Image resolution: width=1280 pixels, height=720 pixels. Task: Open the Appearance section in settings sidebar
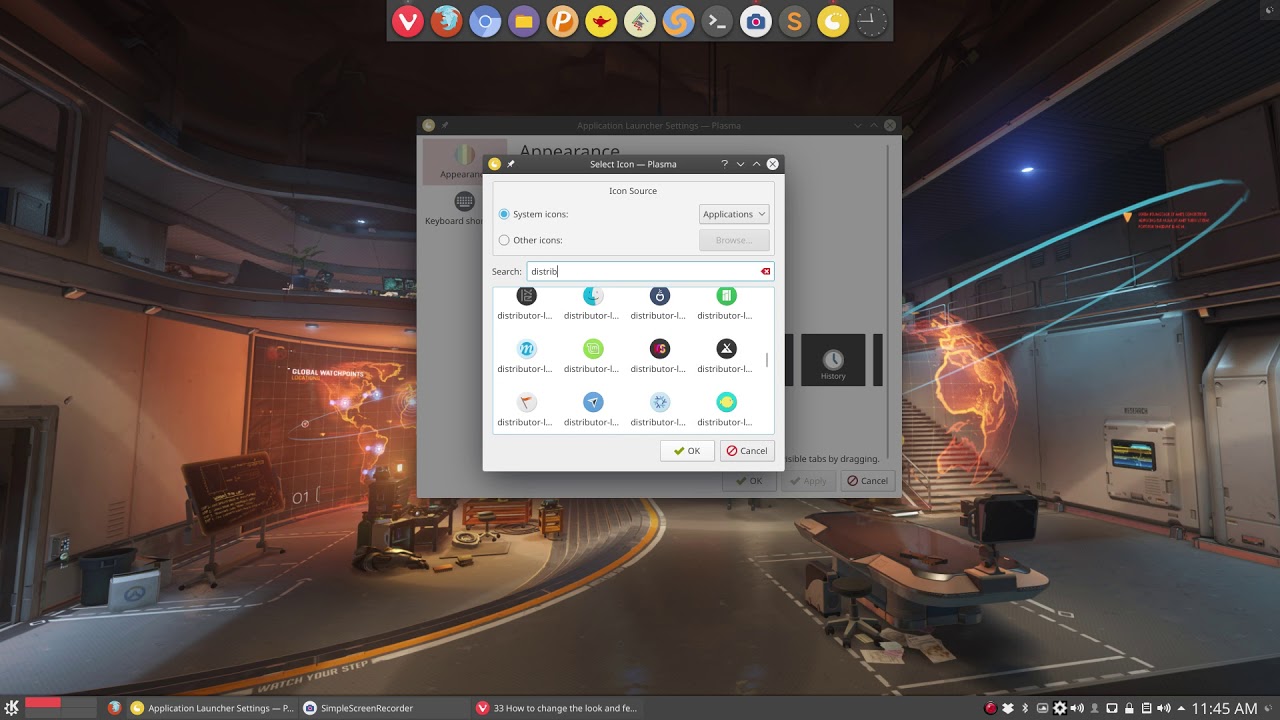coord(464,162)
